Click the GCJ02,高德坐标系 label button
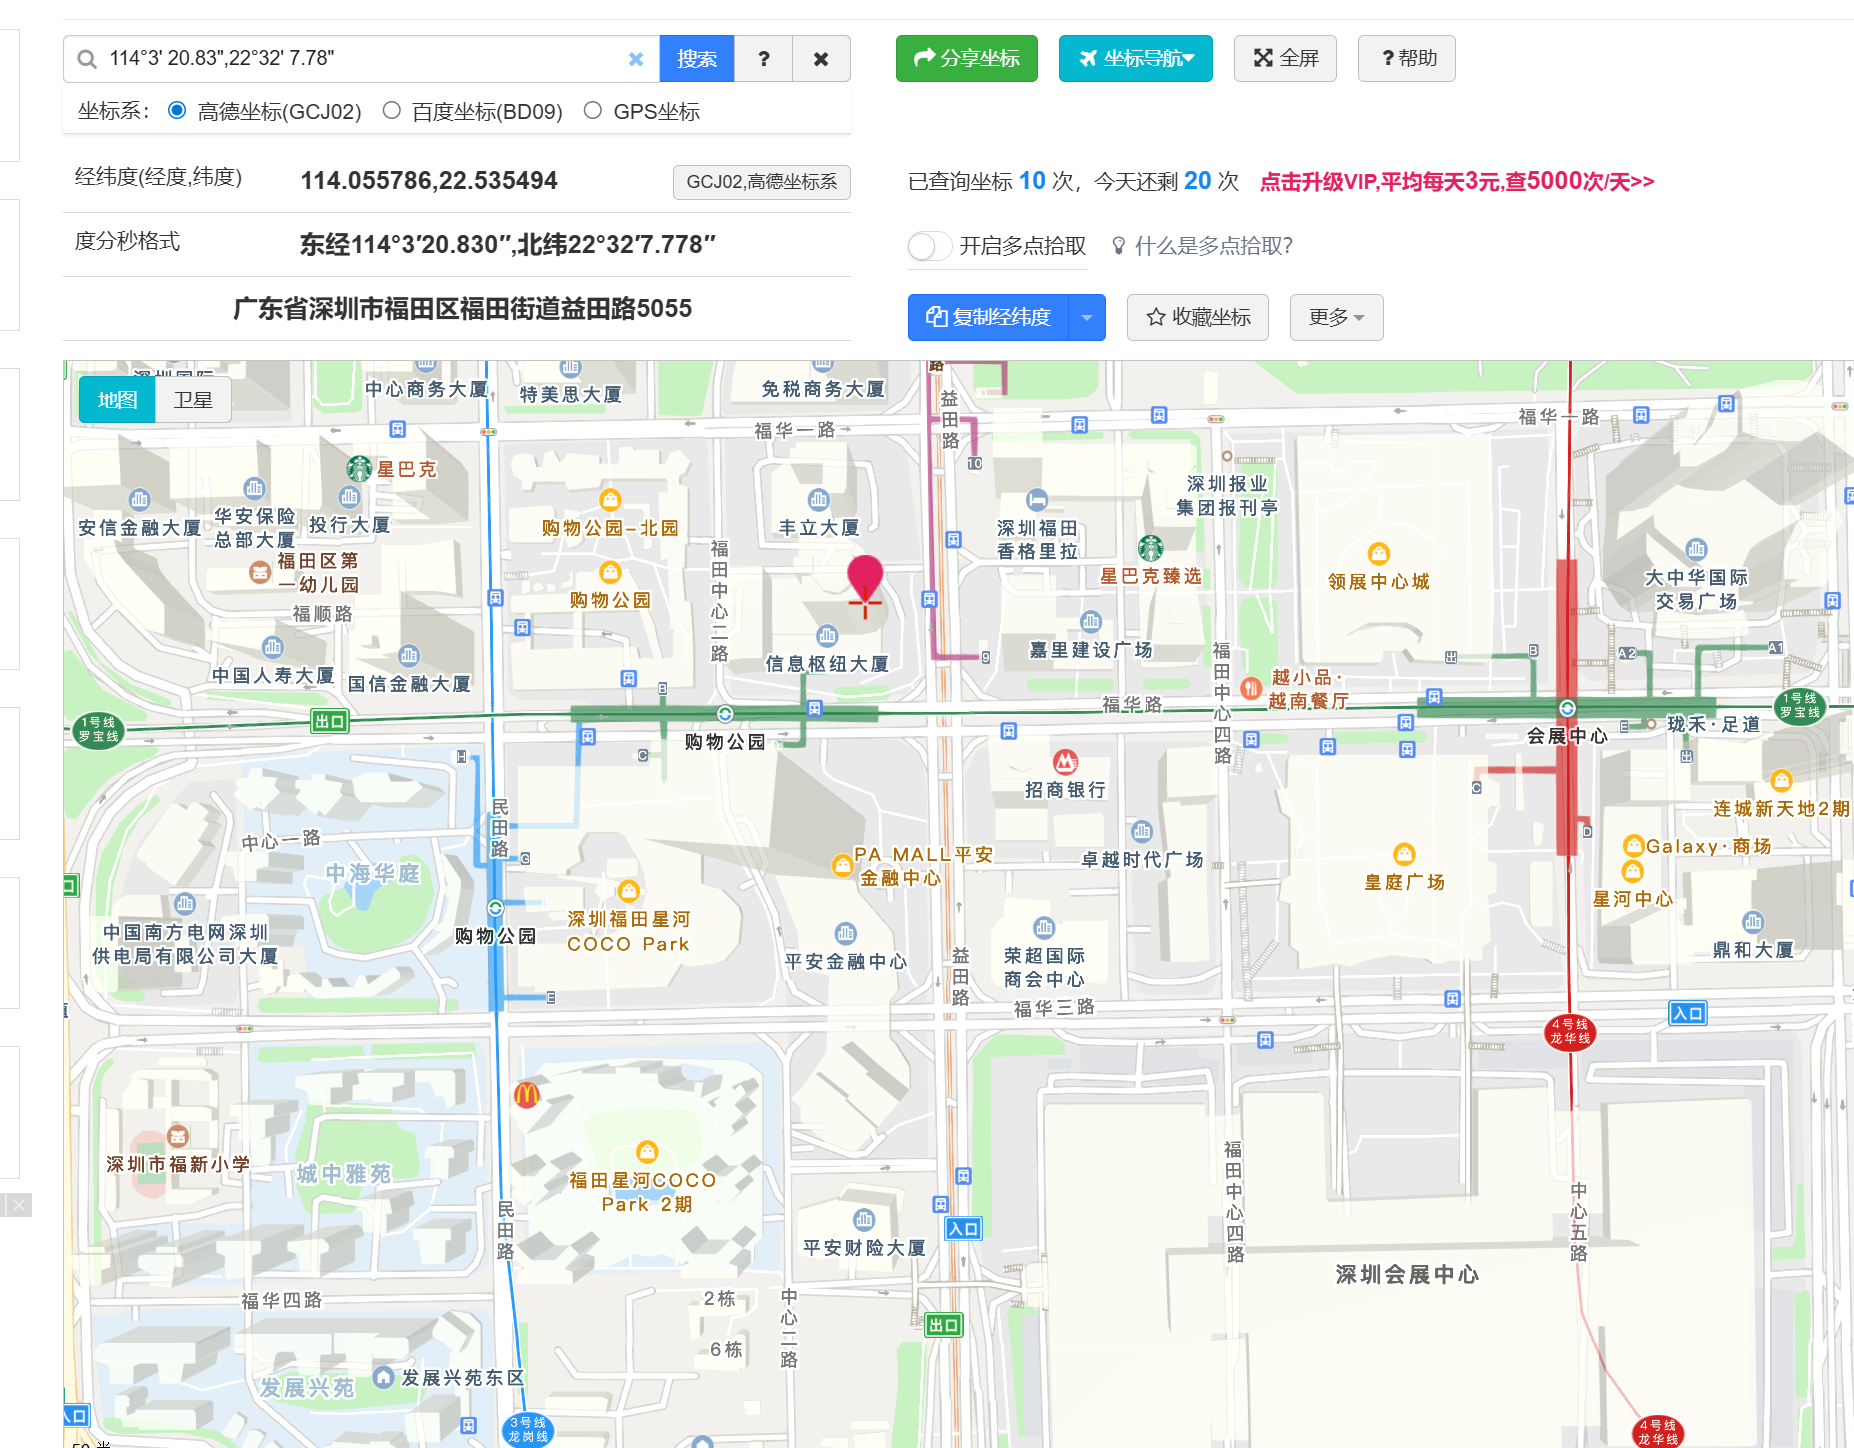The width and height of the screenshot is (1854, 1448). (x=762, y=182)
